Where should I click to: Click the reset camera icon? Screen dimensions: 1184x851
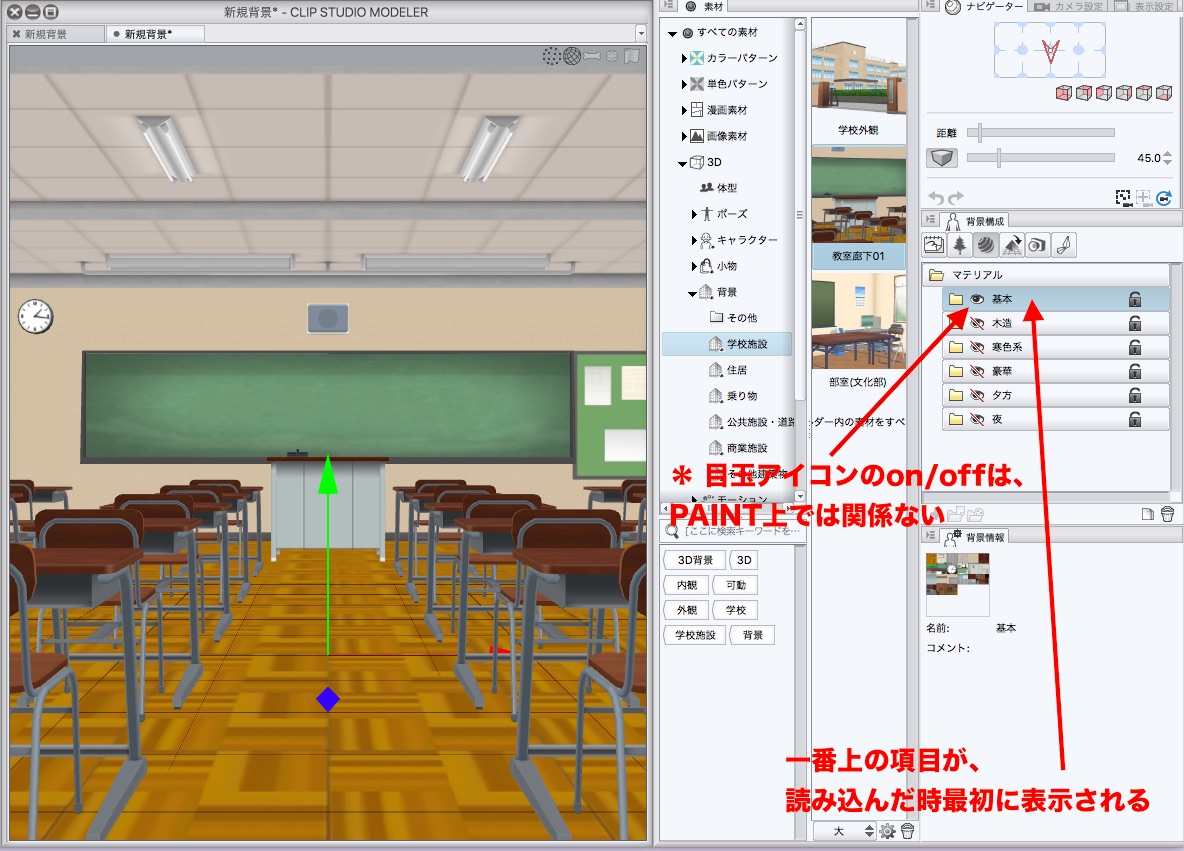[1164, 198]
